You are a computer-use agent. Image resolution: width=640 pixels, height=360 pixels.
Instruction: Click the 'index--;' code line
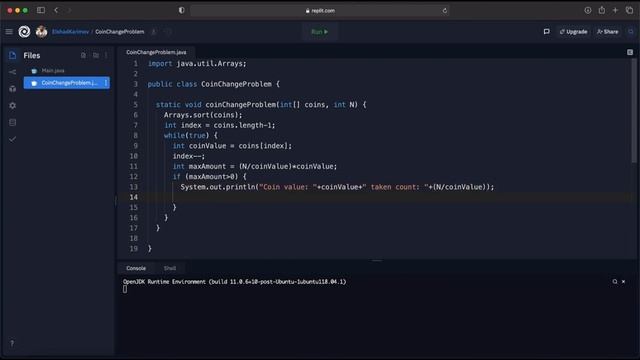coord(189,156)
